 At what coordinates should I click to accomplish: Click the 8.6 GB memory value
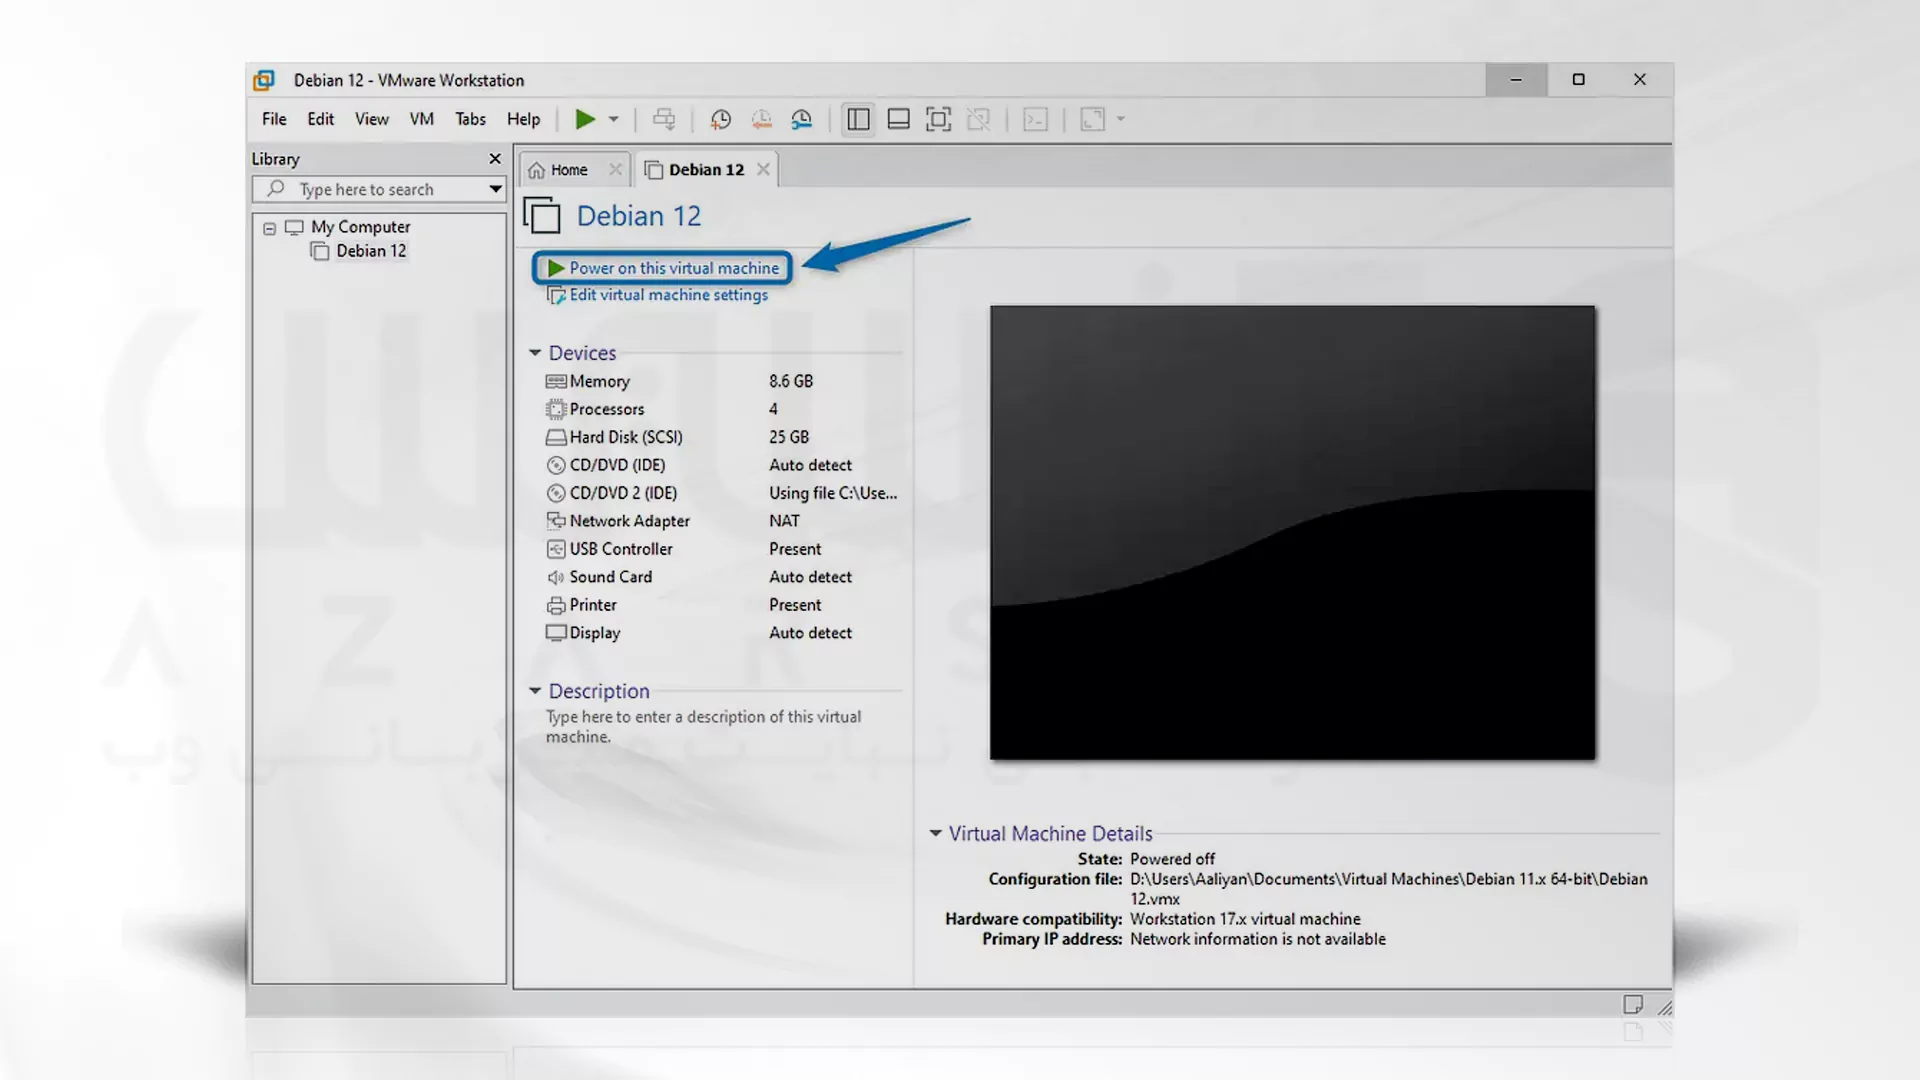pos(791,381)
